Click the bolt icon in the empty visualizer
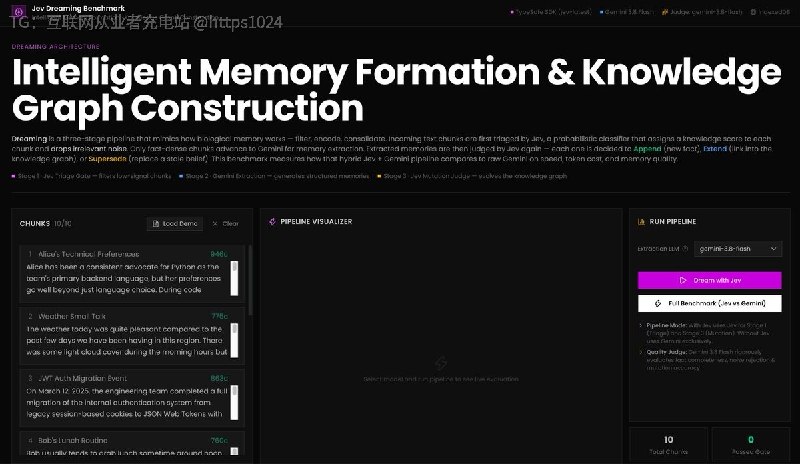Viewport: 800px width, 464px height. pos(441,363)
